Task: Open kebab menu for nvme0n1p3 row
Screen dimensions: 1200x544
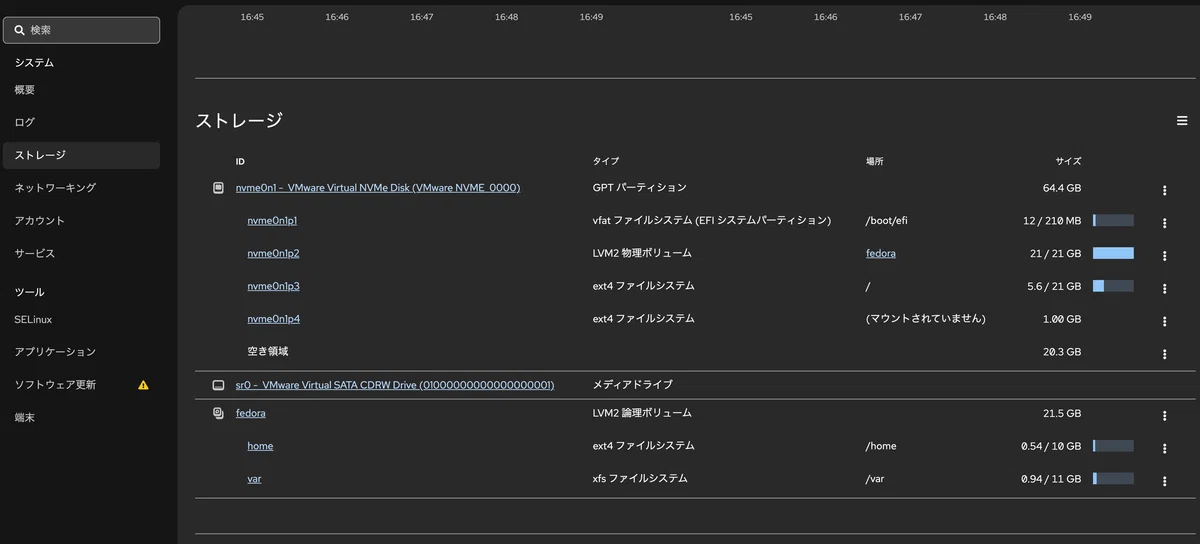Action: [1164, 289]
